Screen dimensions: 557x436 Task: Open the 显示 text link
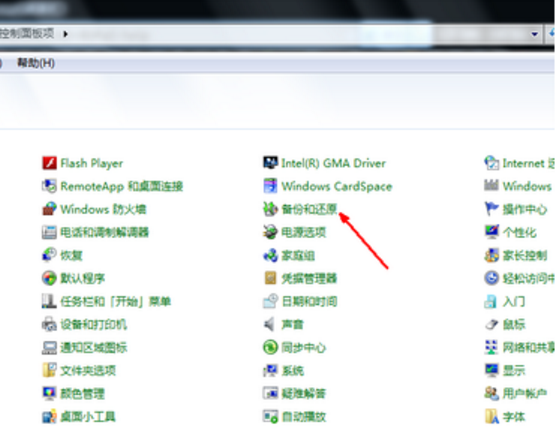coord(514,370)
